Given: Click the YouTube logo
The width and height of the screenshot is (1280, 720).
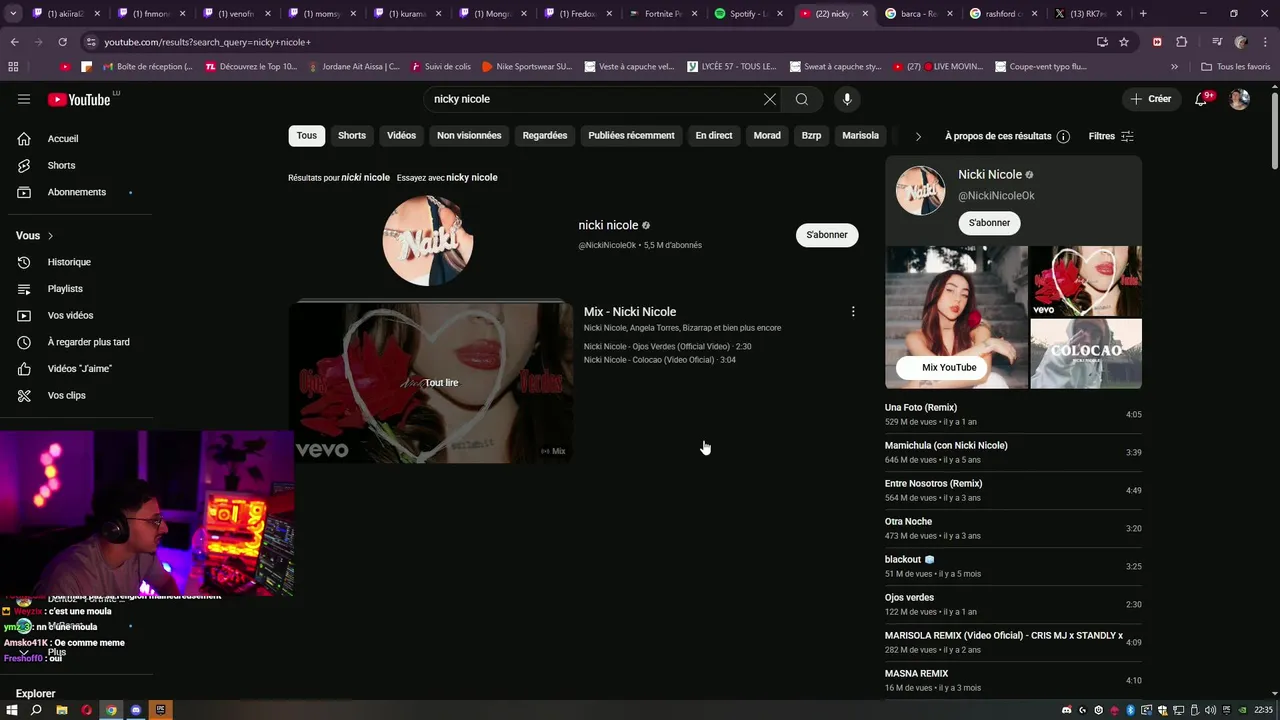Looking at the screenshot, I should (x=79, y=99).
